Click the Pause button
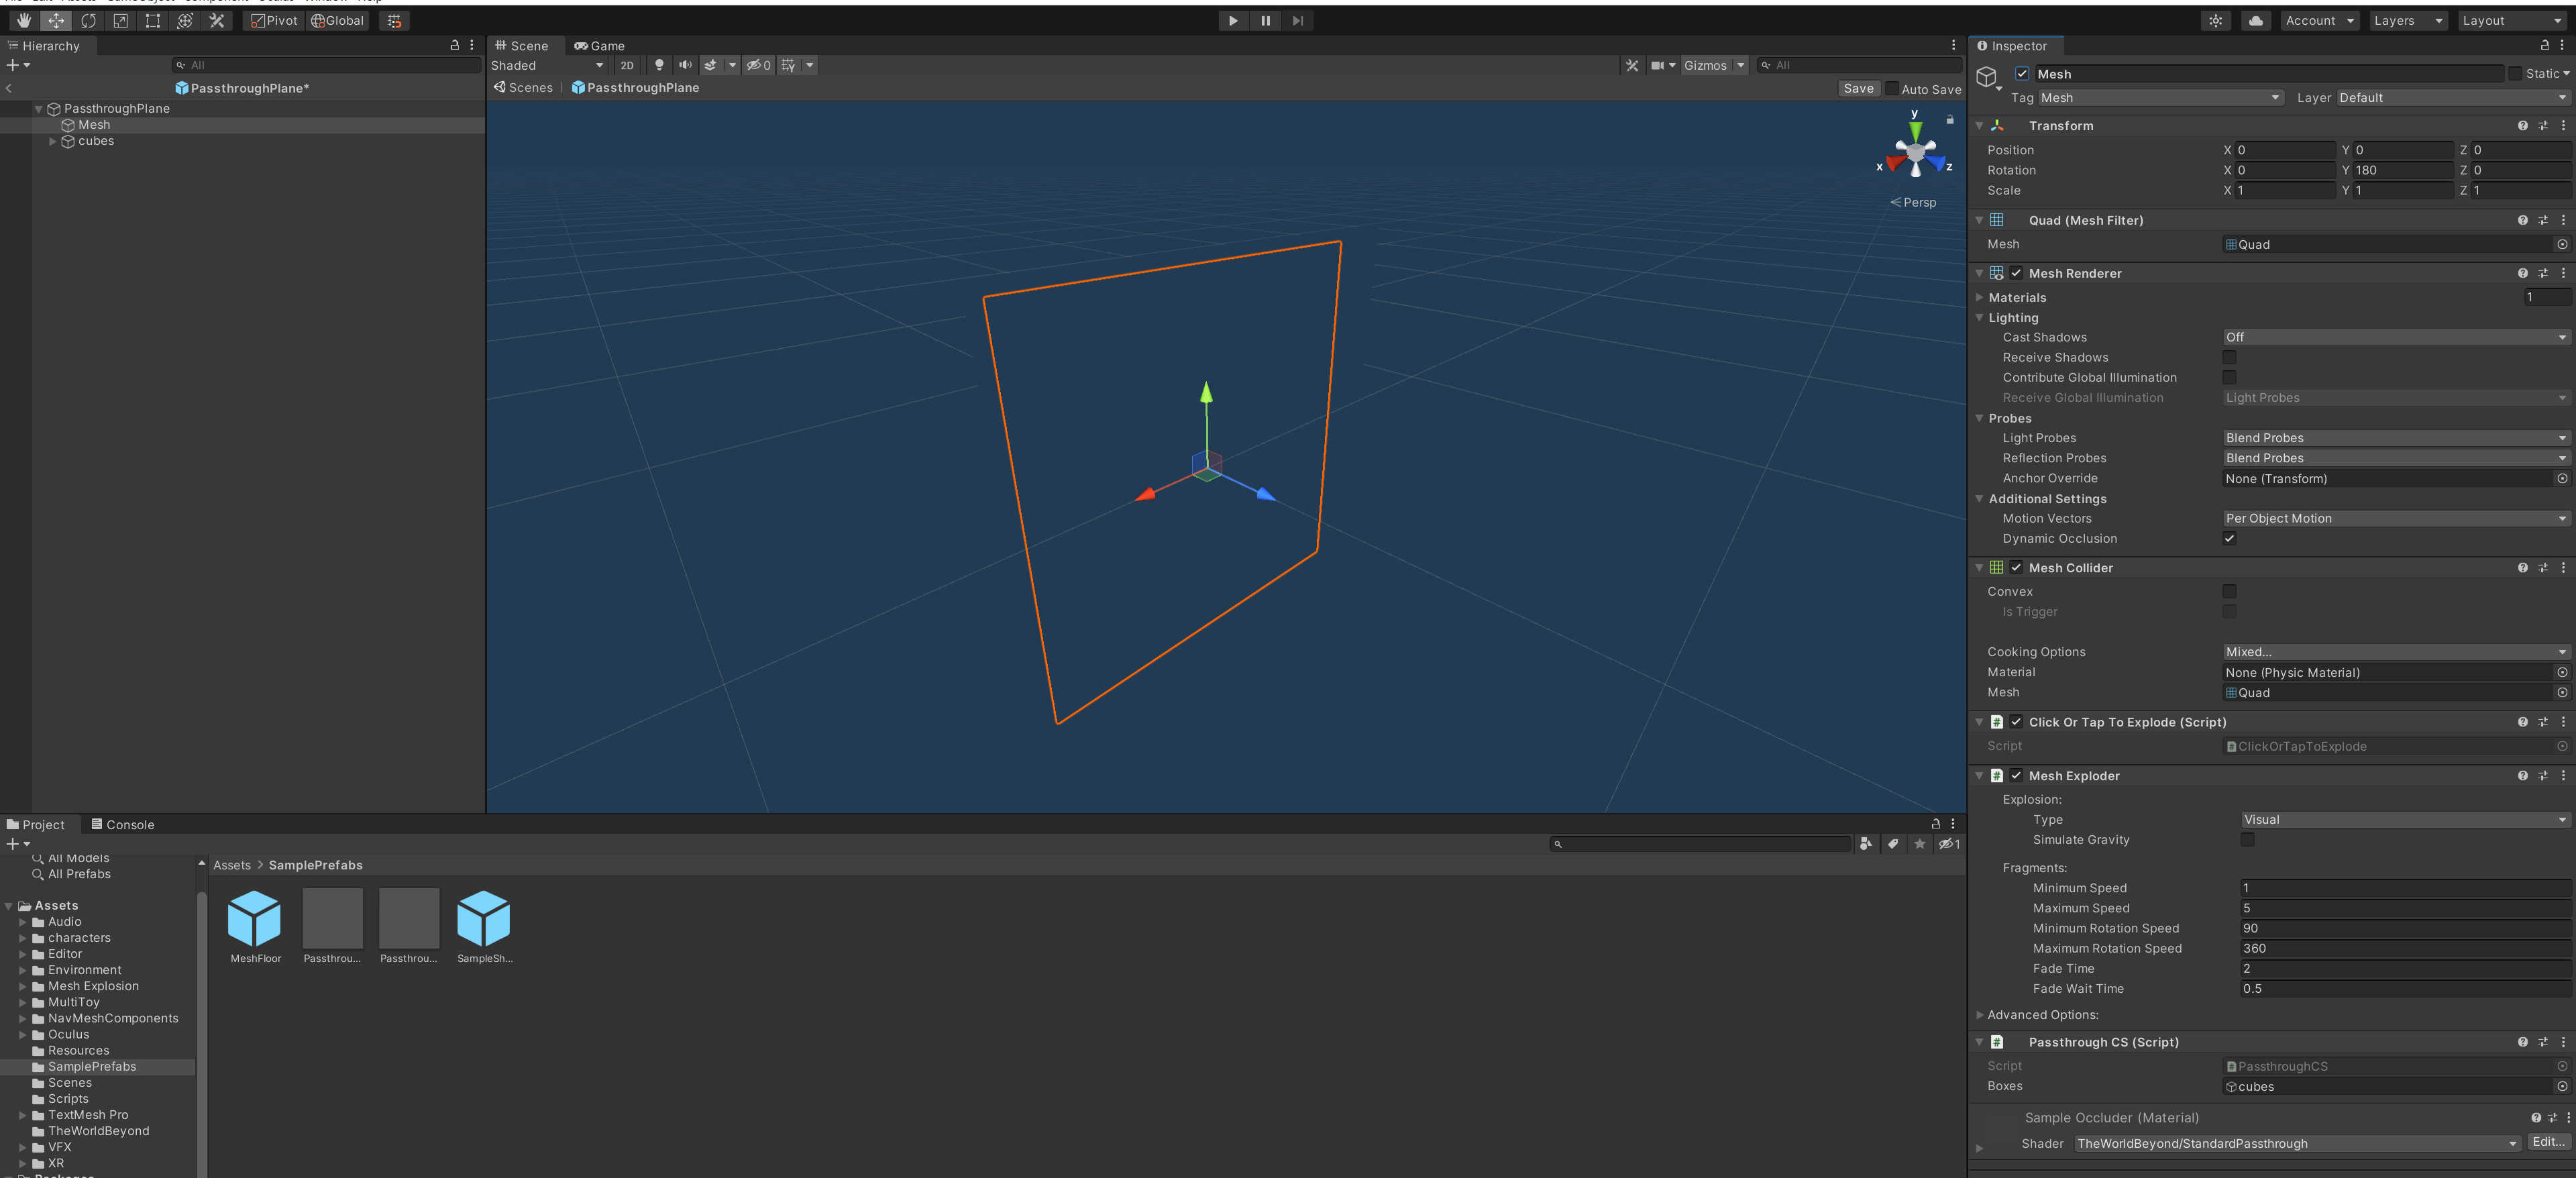This screenshot has height=1178, width=2576. [x=1265, y=21]
